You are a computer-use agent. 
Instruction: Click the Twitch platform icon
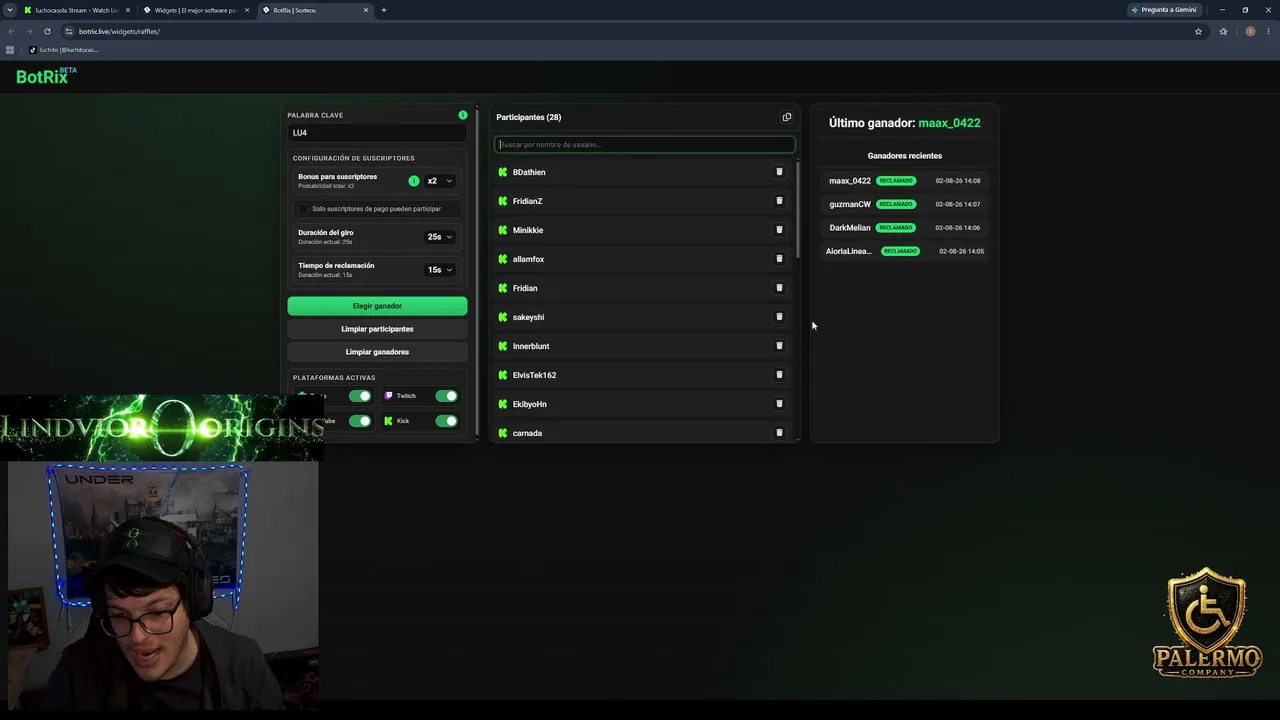[389, 396]
